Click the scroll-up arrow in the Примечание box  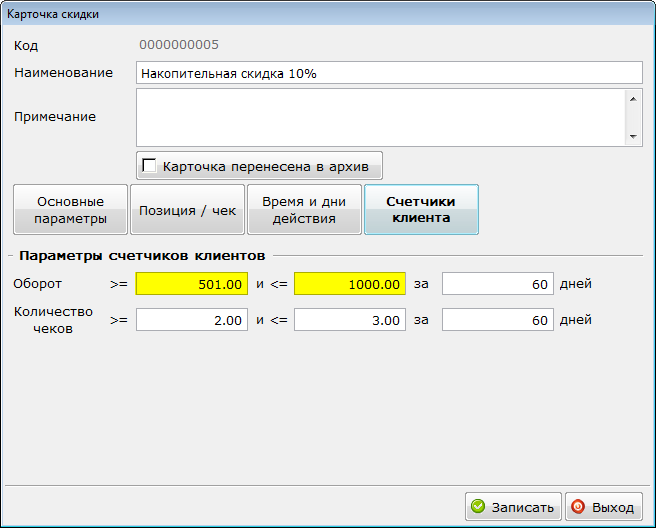click(x=633, y=99)
